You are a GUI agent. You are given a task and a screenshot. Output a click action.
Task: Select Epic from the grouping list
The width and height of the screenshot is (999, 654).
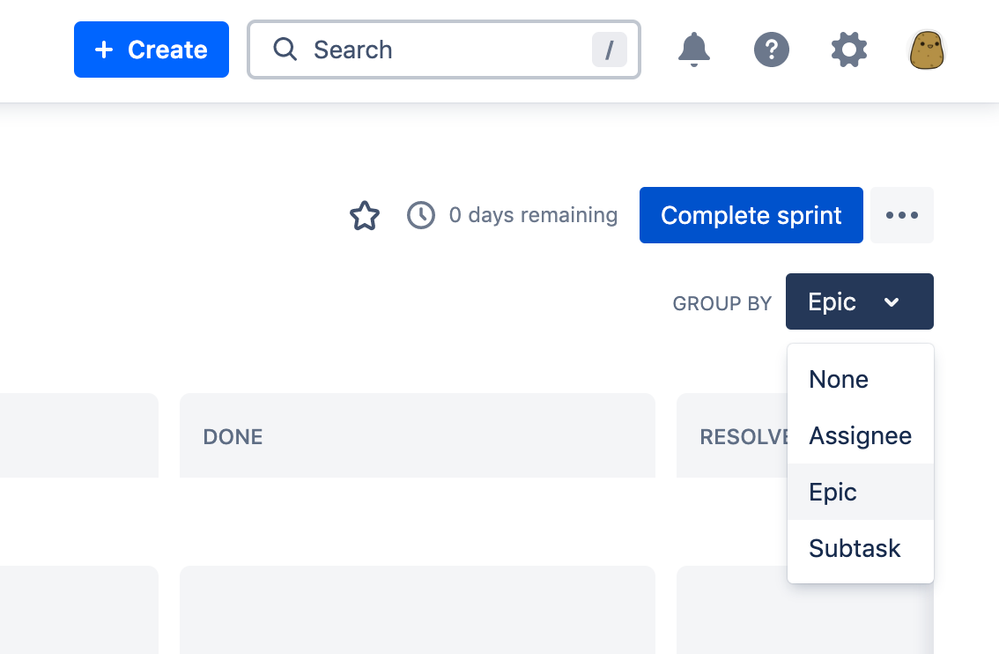point(833,491)
